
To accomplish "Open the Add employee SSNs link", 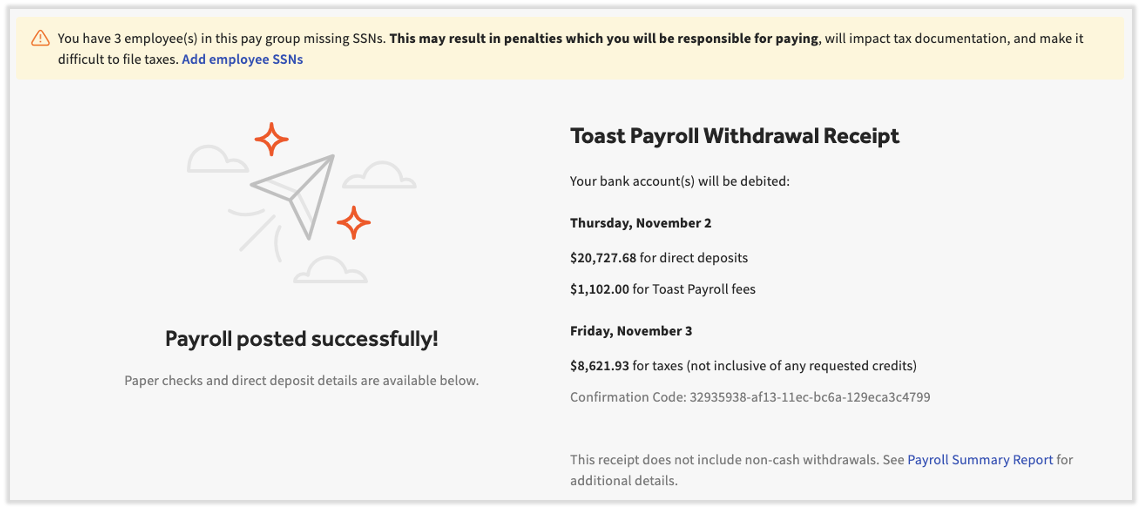I will click(x=242, y=59).
